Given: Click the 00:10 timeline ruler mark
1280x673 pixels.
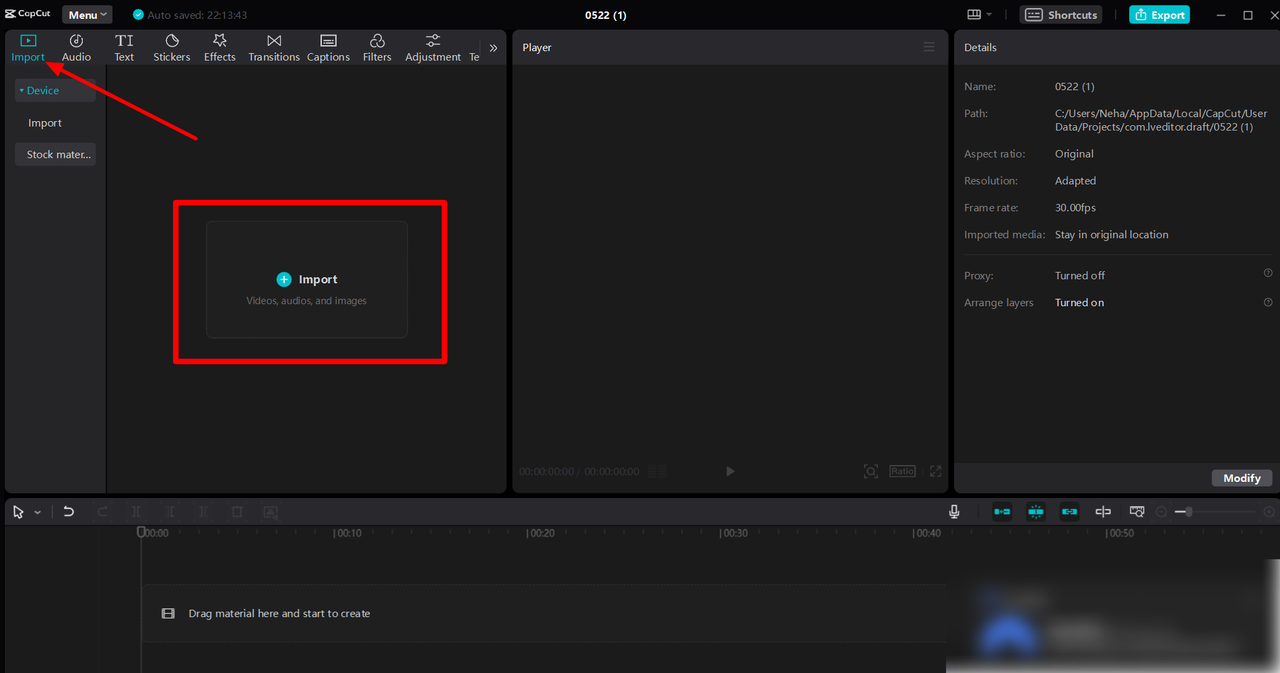Looking at the screenshot, I should coord(349,533).
